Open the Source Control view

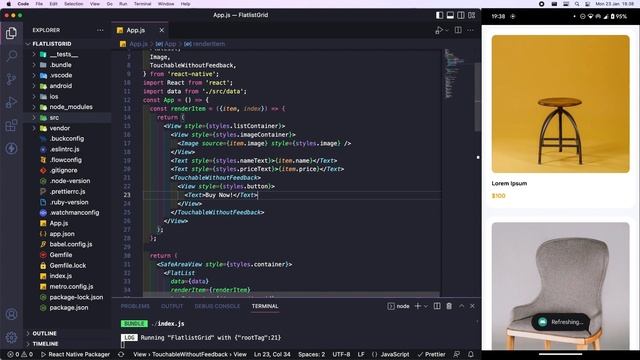[x=11, y=79]
